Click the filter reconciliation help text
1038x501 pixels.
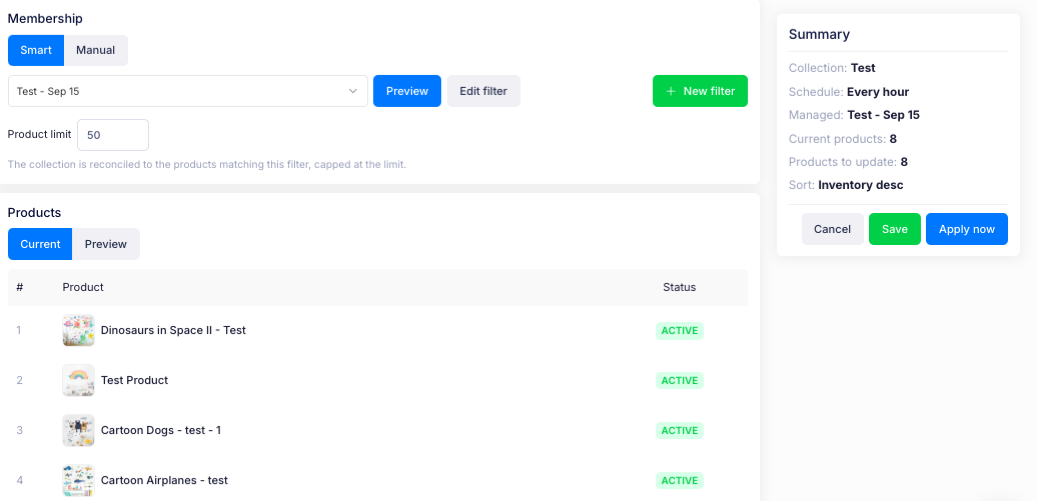(207, 164)
